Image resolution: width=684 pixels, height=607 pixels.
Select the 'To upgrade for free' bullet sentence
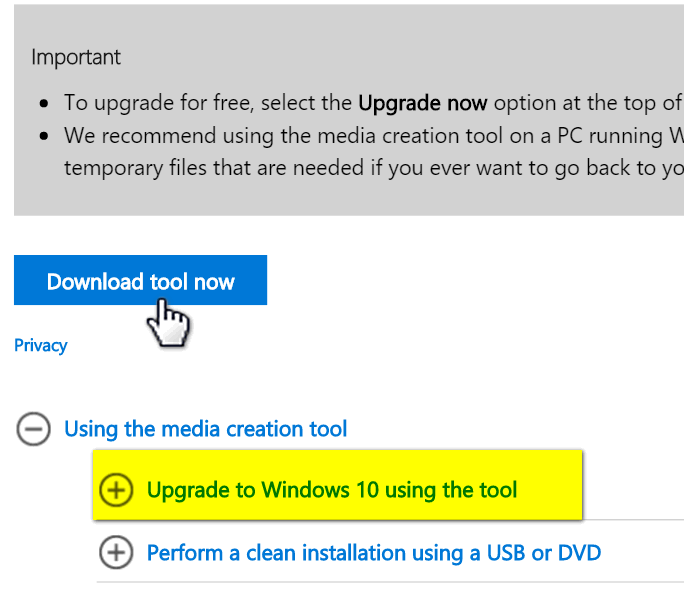[x=374, y=103]
